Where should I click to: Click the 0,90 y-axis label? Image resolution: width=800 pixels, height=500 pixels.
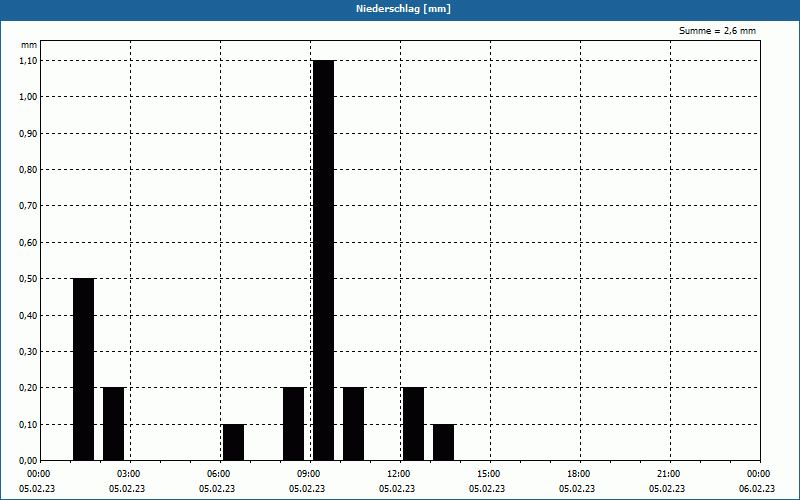[28, 133]
